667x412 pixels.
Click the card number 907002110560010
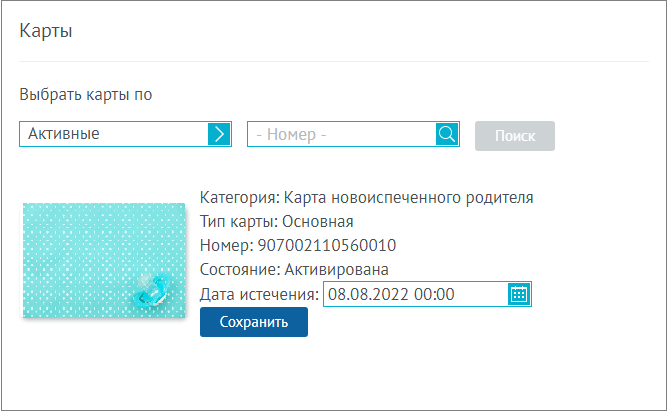[x=327, y=245]
